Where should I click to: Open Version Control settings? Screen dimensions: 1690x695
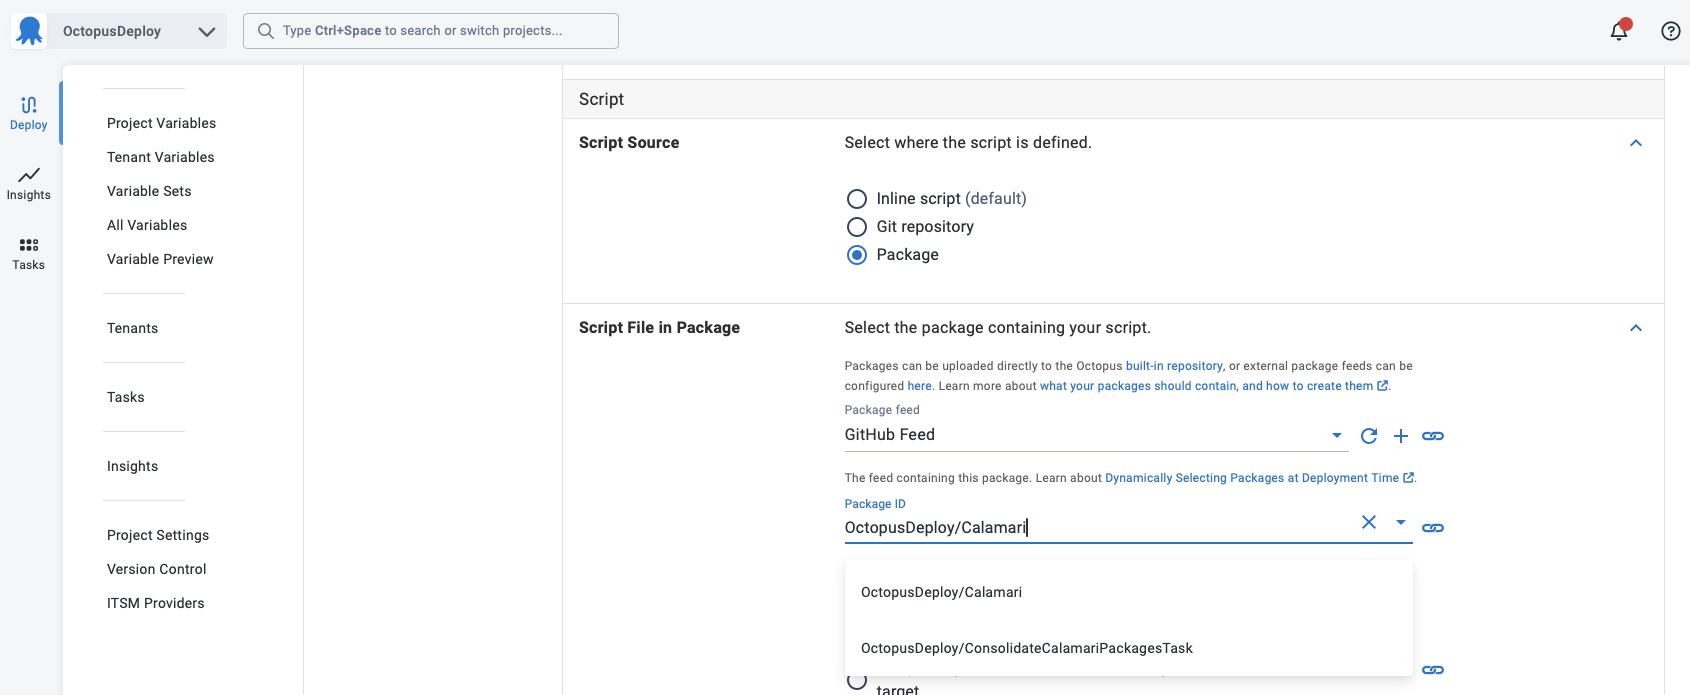tap(157, 569)
